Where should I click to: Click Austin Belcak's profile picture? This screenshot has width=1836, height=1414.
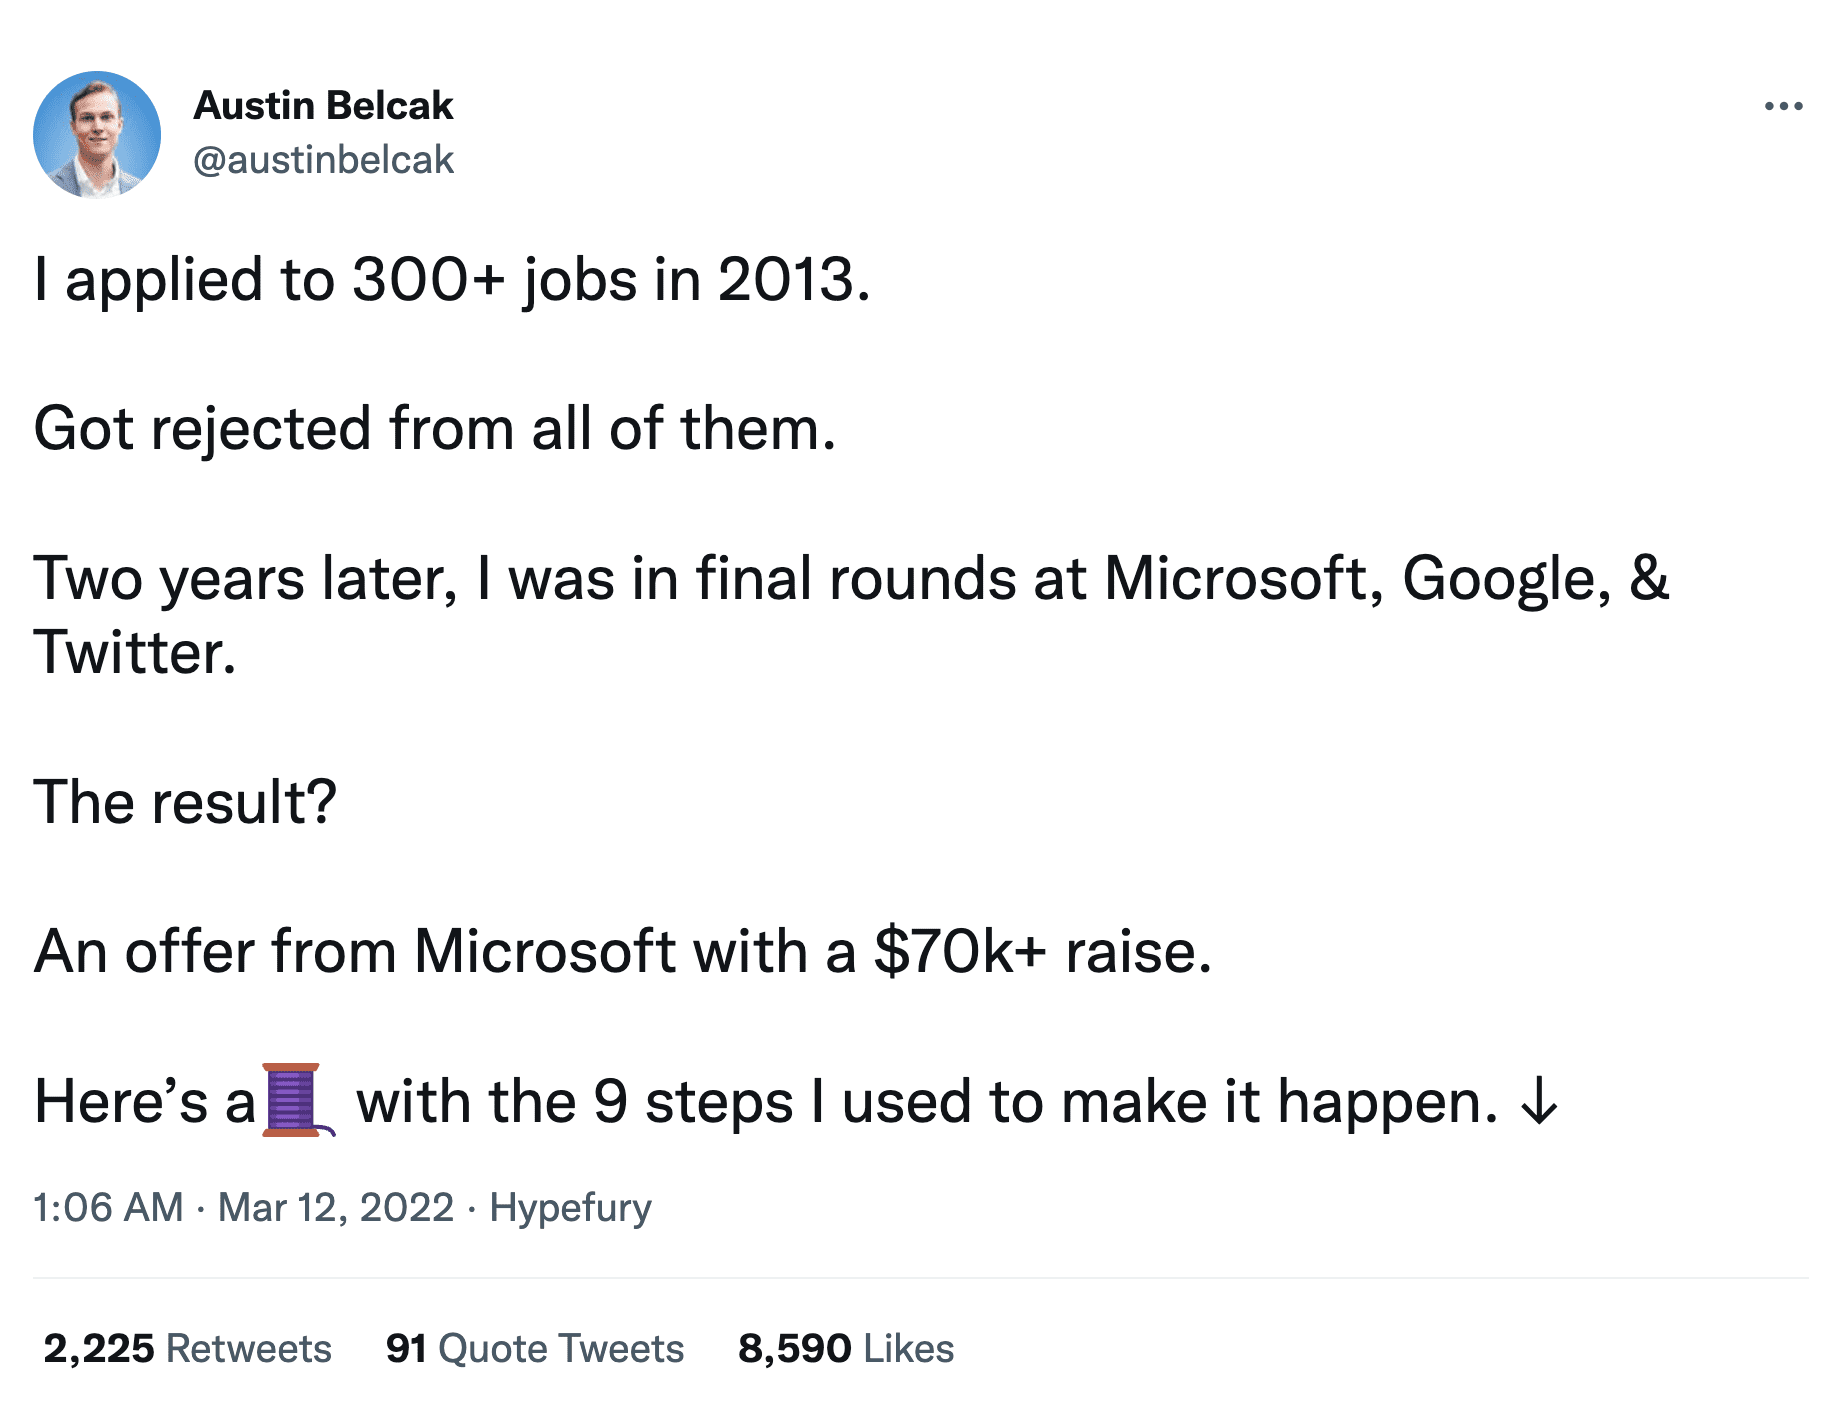97,135
